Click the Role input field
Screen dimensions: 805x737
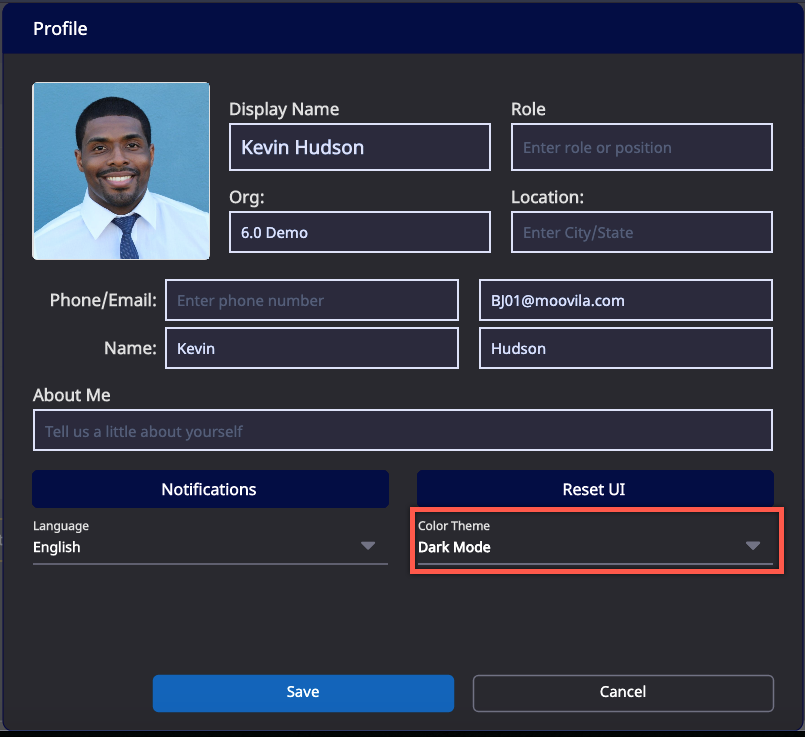pyautogui.click(x=641, y=147)
